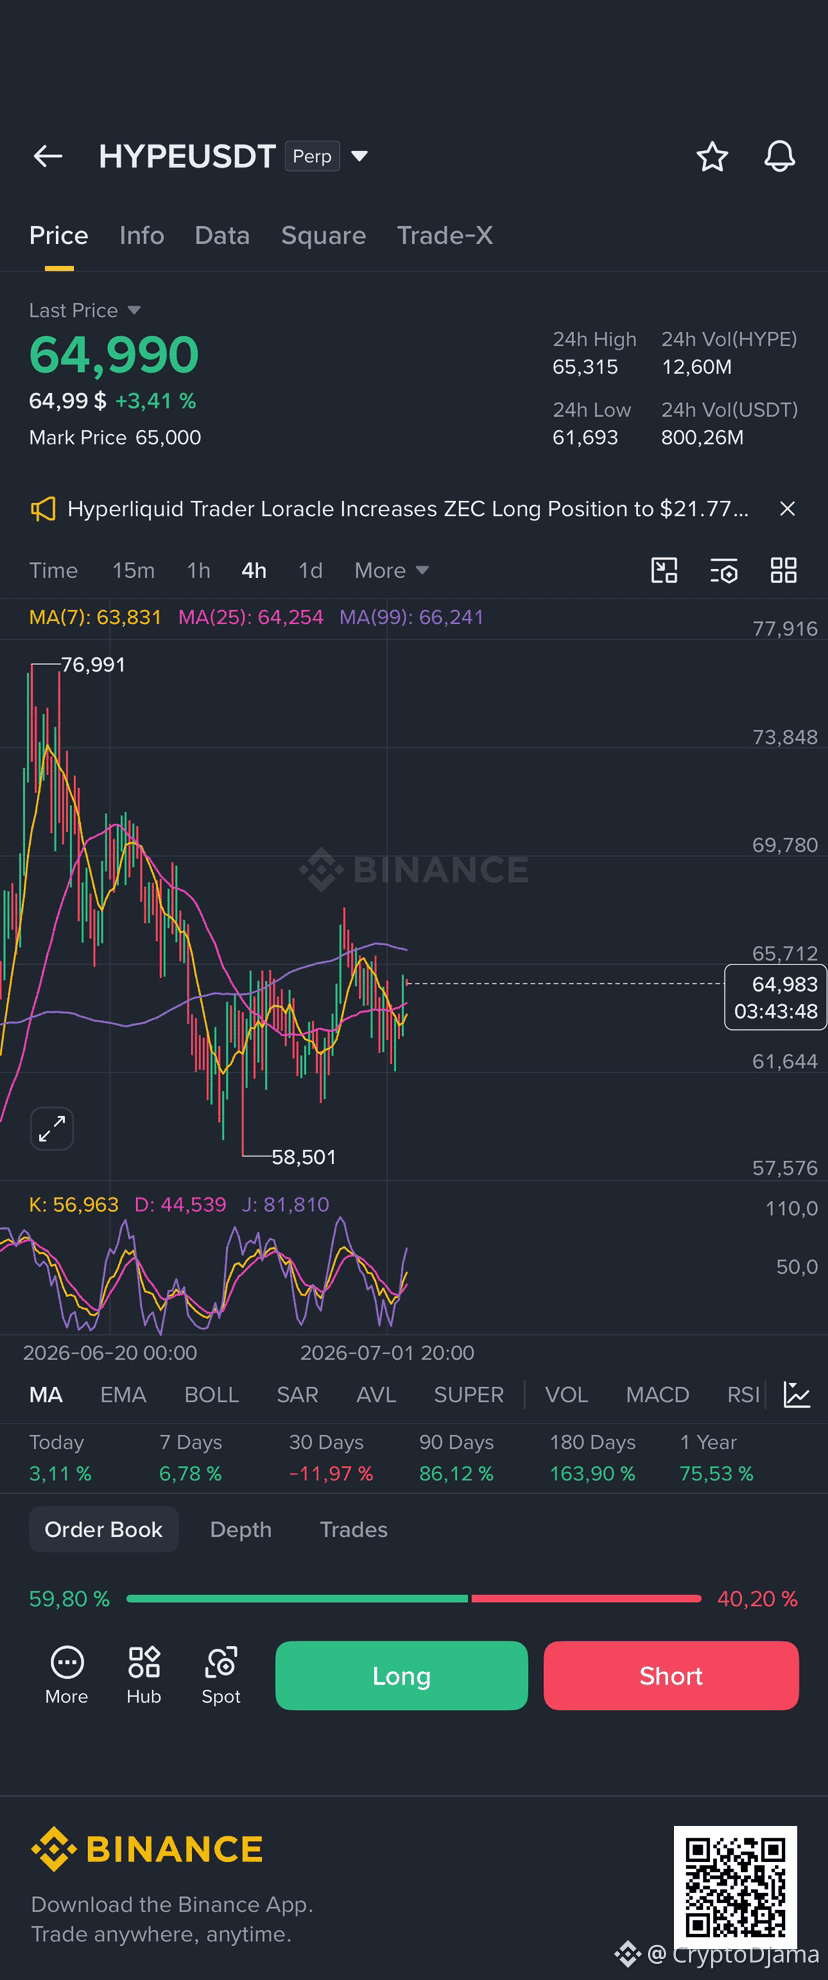Tap the Today 3,11 % performance

(x=60, y=1458)
